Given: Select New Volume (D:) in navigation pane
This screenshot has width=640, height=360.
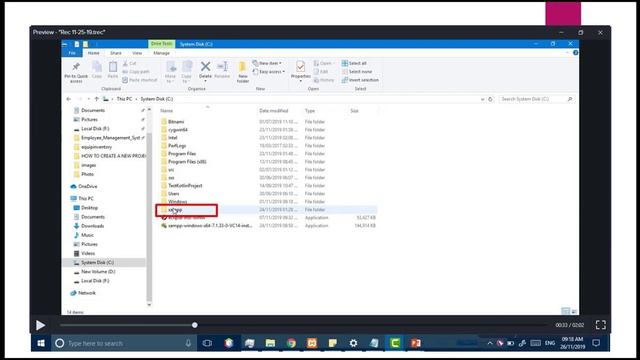Looking at the screenshot, I should 98,271.
